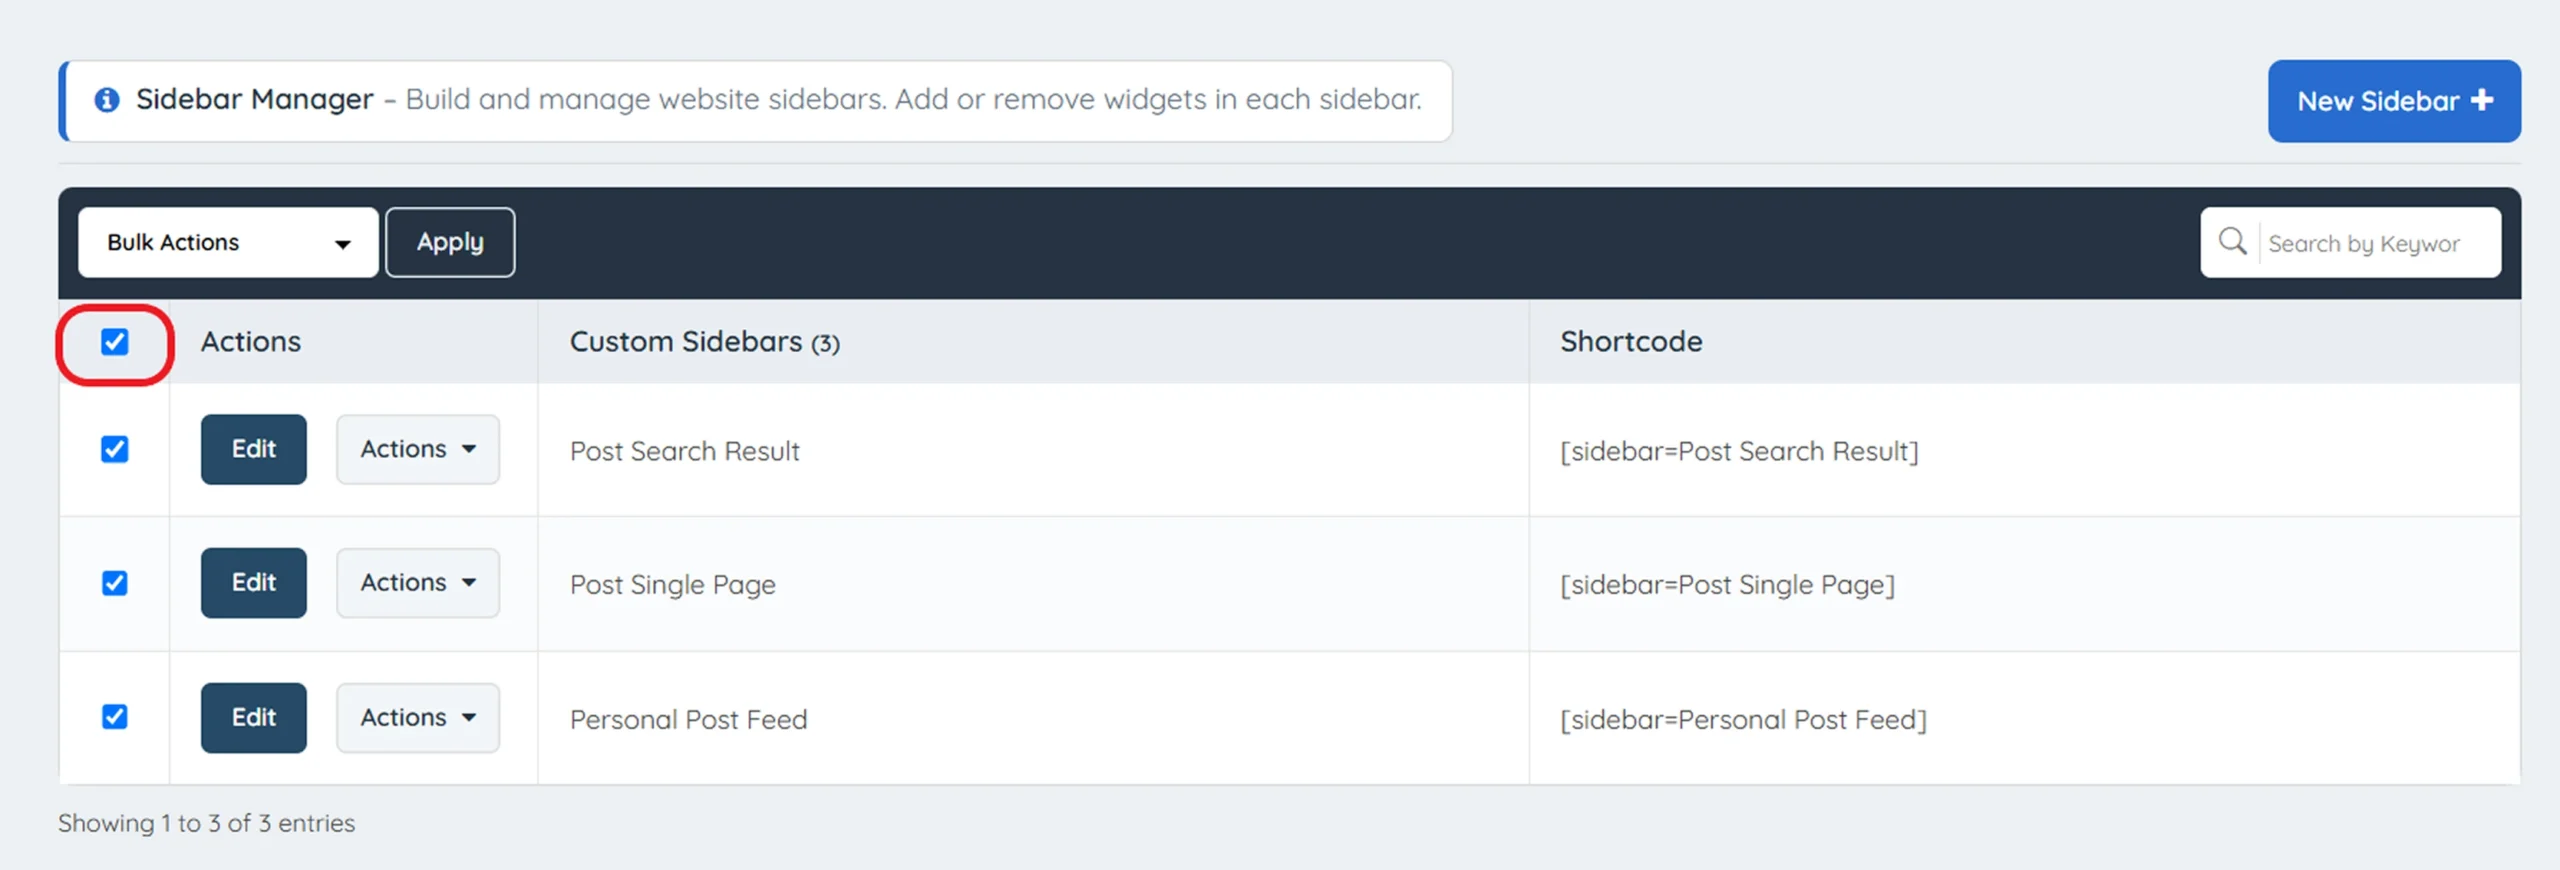Create a New Sidebar
The height and width of the screenshot is (870, 2560).
[2393, 101]
